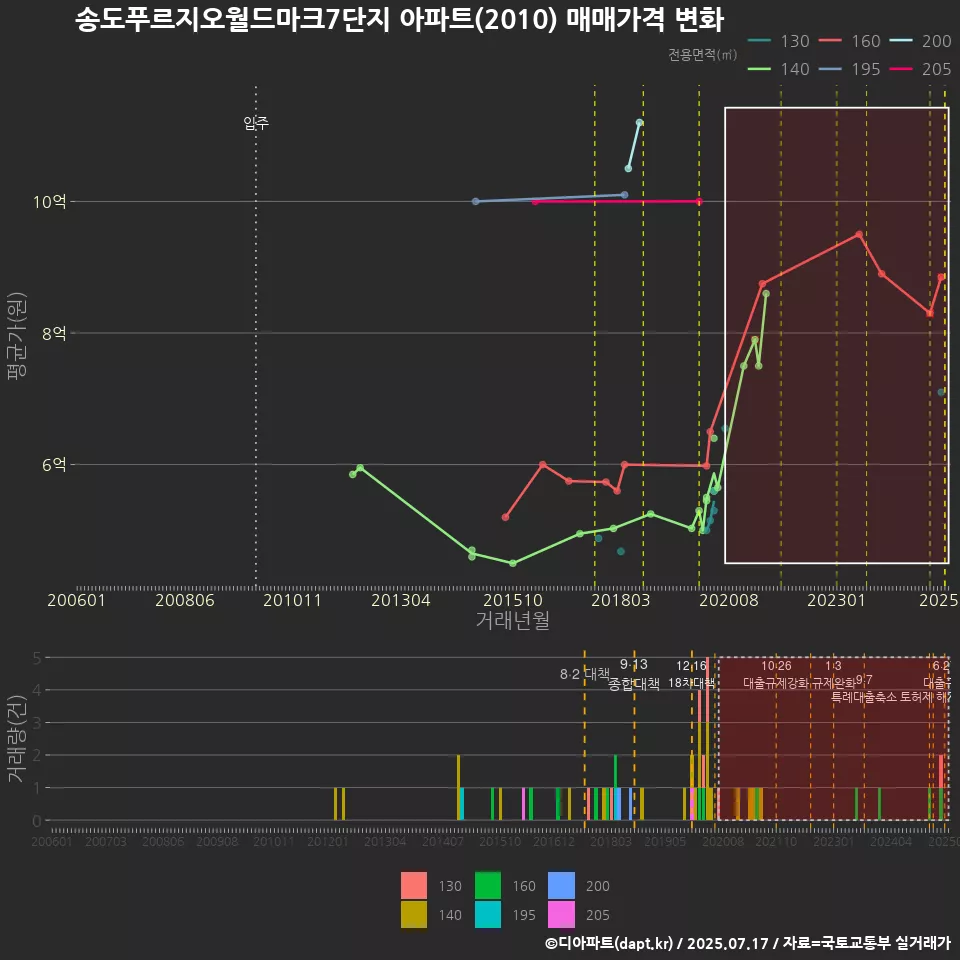Click the blue 200 swatch in bottom legend
960x960 pixels.
point(561,885)
